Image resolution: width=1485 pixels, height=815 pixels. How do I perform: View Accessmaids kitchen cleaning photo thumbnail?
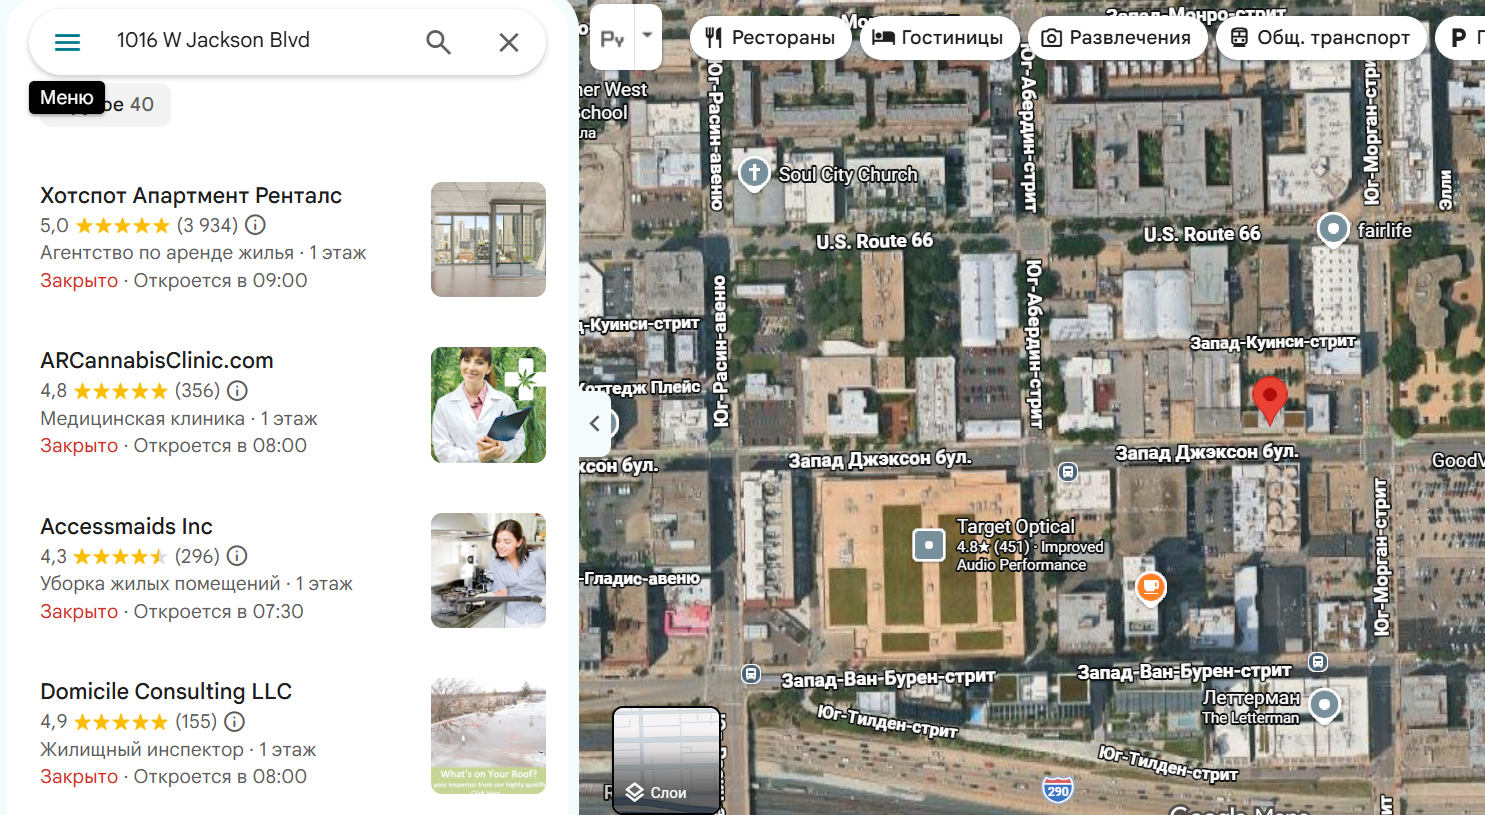[488, 570]
